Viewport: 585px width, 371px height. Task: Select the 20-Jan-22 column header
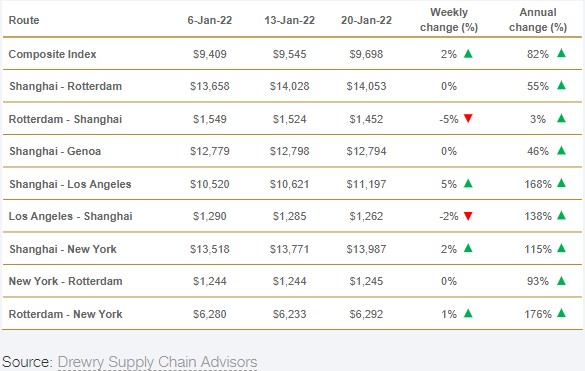point(366,20)
